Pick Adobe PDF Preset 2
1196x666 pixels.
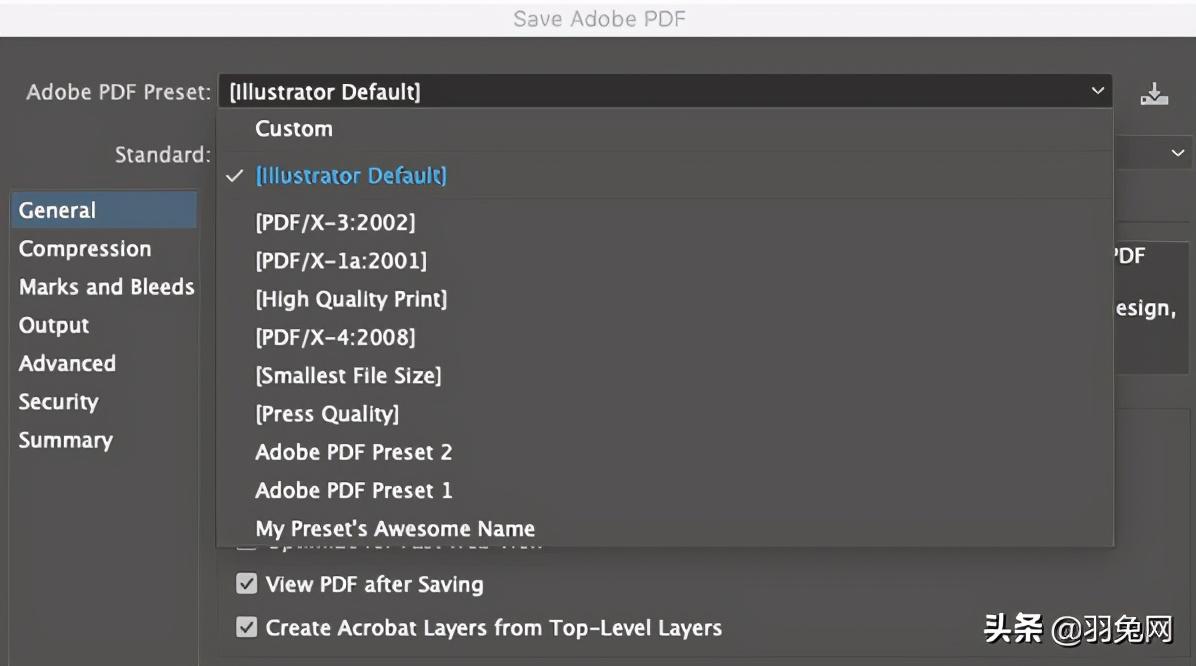(354, 452)
